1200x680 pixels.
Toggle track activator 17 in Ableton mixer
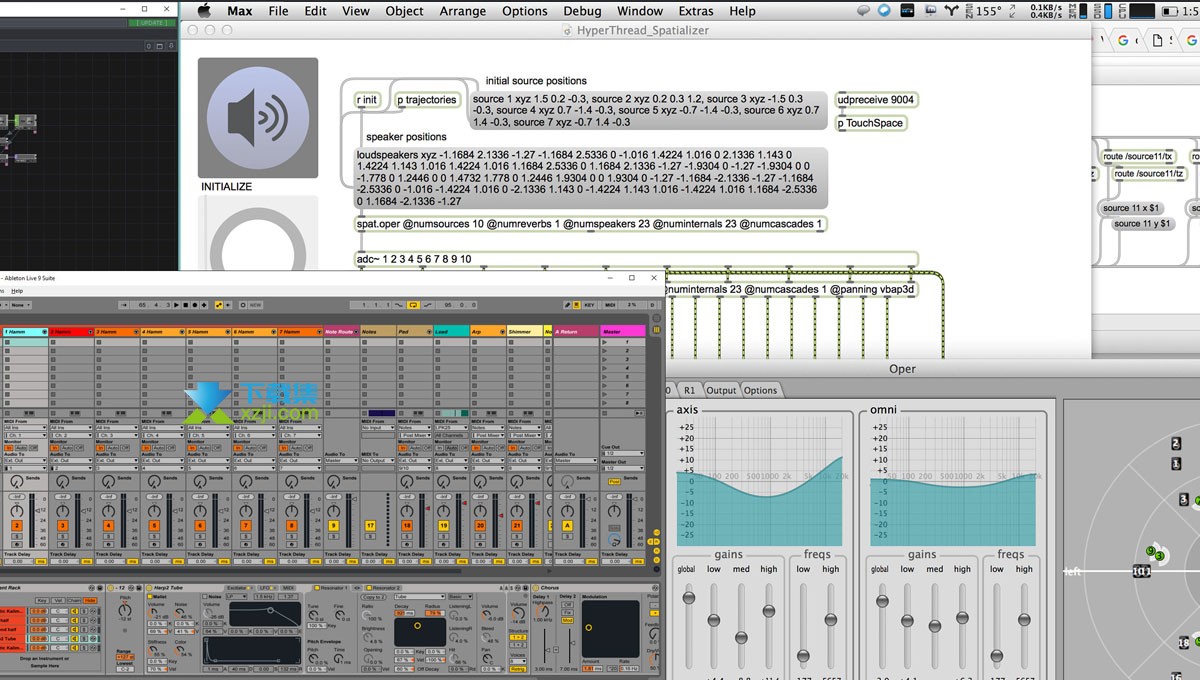[x=370, y=525]
